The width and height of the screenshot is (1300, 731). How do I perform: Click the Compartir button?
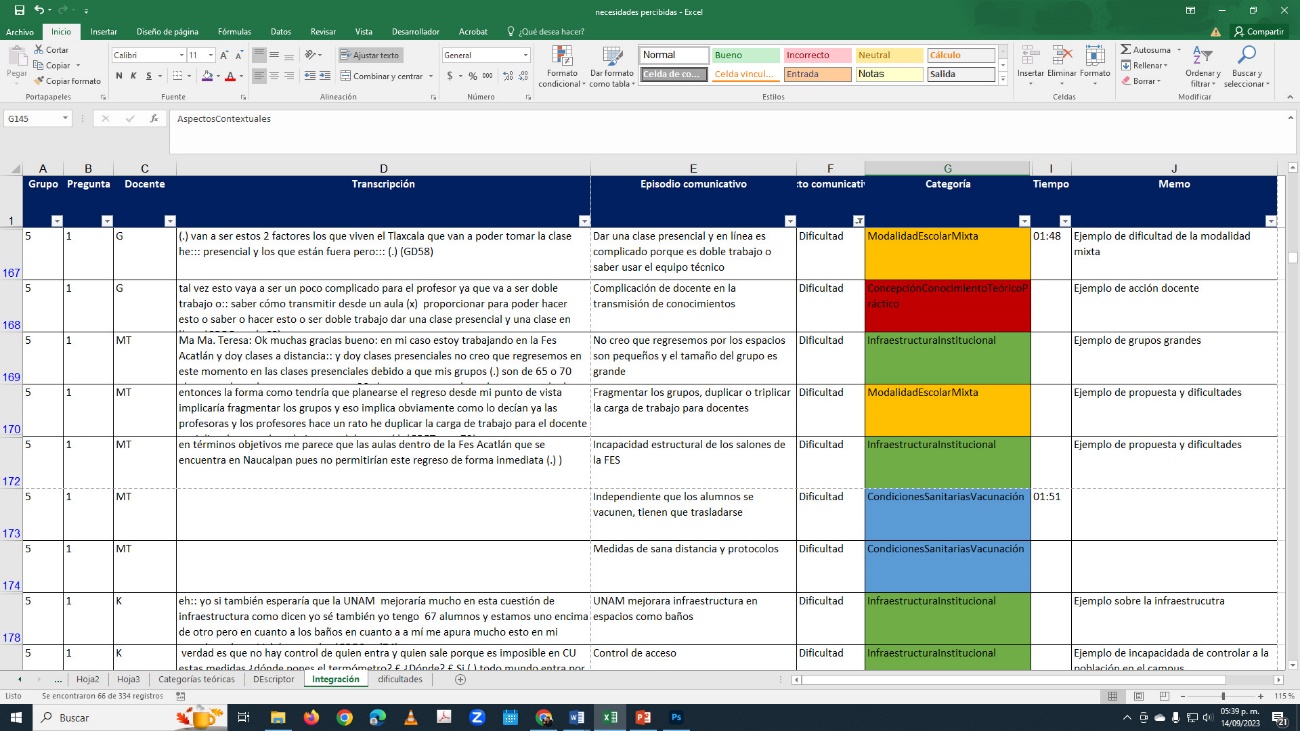(x=1259, y=32)
